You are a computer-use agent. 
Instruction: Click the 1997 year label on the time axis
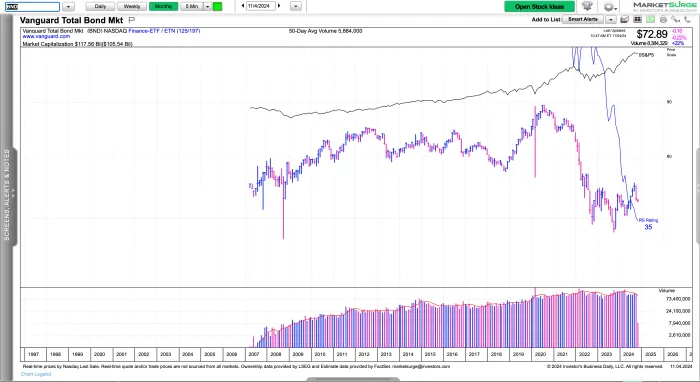pos(33,354)
